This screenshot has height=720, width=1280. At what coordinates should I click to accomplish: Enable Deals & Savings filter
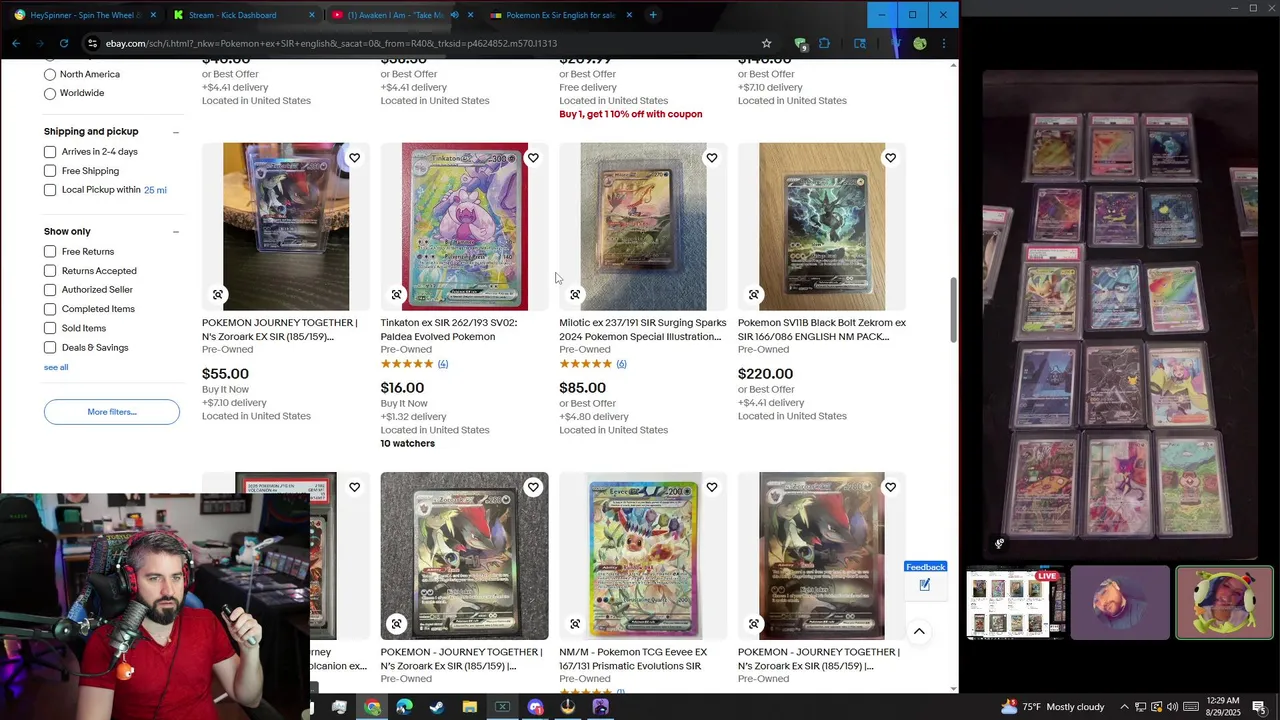coord(50,347)
